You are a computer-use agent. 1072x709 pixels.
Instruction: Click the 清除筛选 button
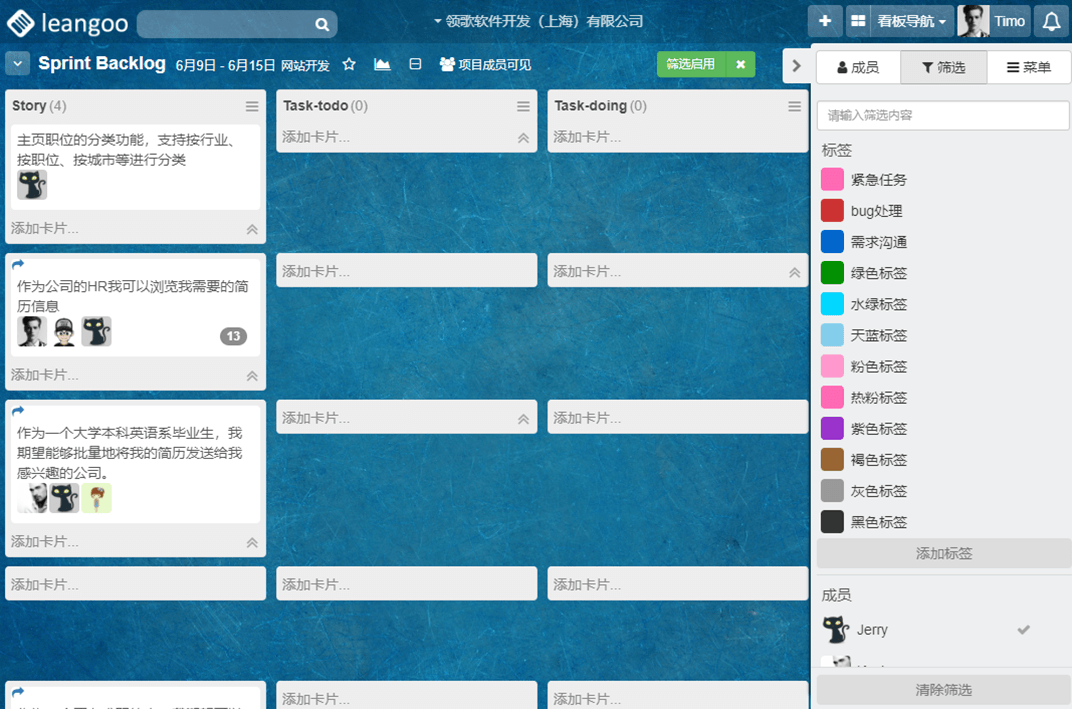coord(943,690)
